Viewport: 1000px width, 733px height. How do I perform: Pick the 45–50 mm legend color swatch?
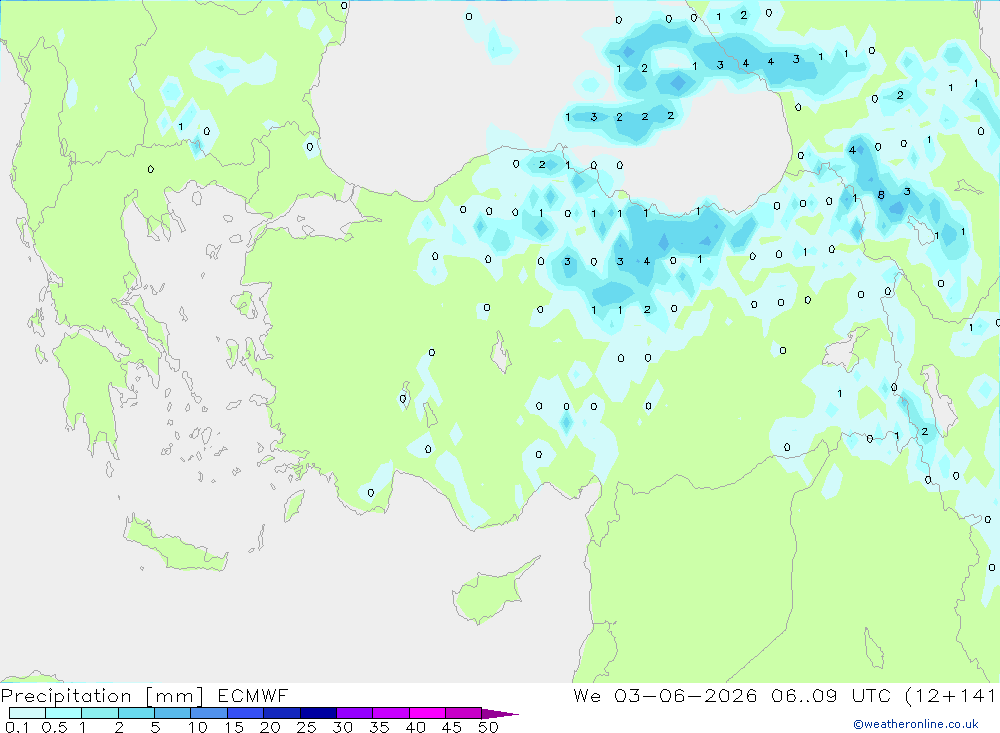(x=464, y=713)
